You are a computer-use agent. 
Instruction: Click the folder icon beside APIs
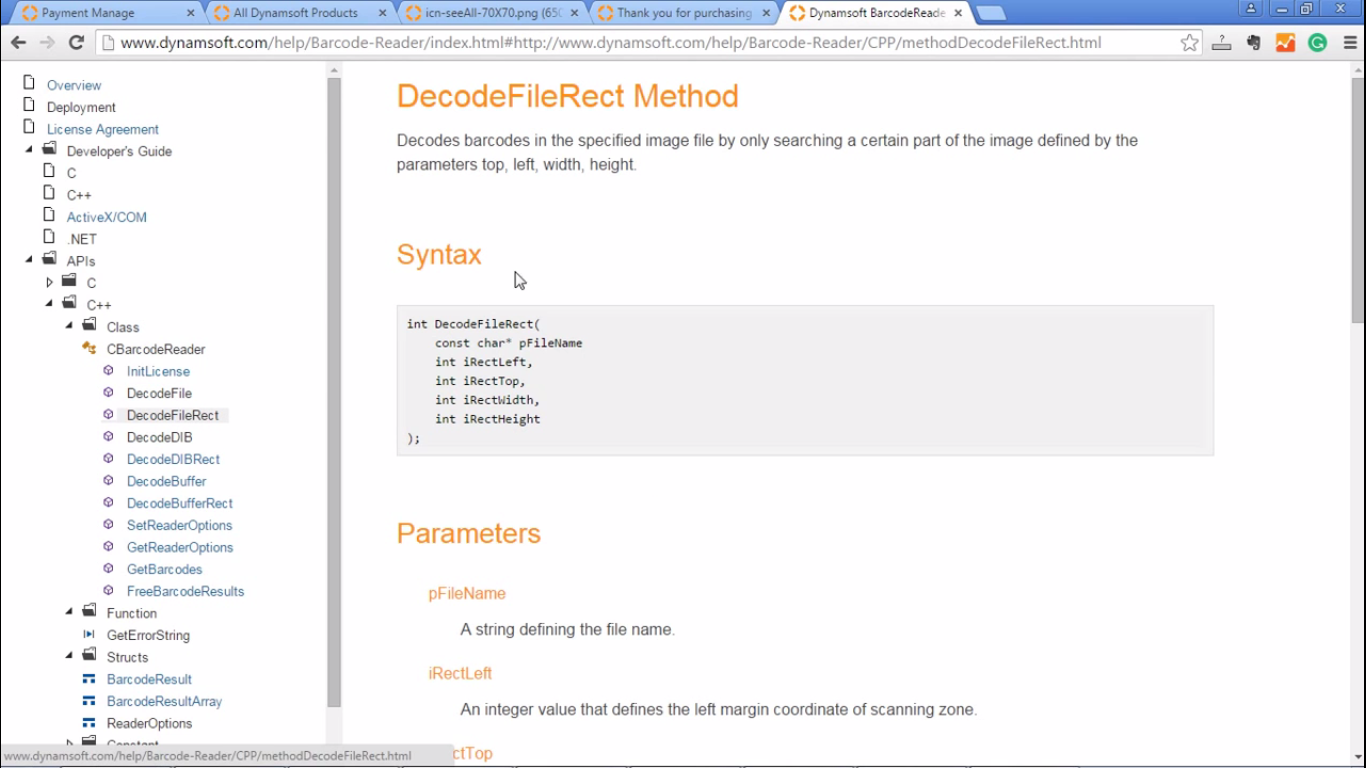pos(49,259)
